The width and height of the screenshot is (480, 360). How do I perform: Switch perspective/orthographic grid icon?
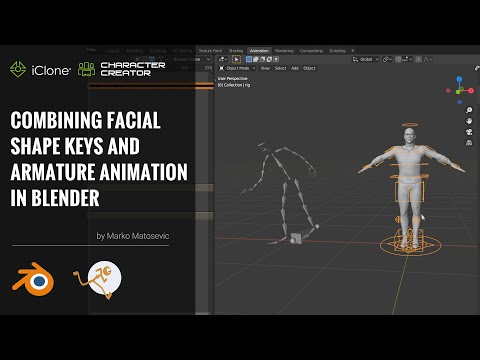click(469, 143)
